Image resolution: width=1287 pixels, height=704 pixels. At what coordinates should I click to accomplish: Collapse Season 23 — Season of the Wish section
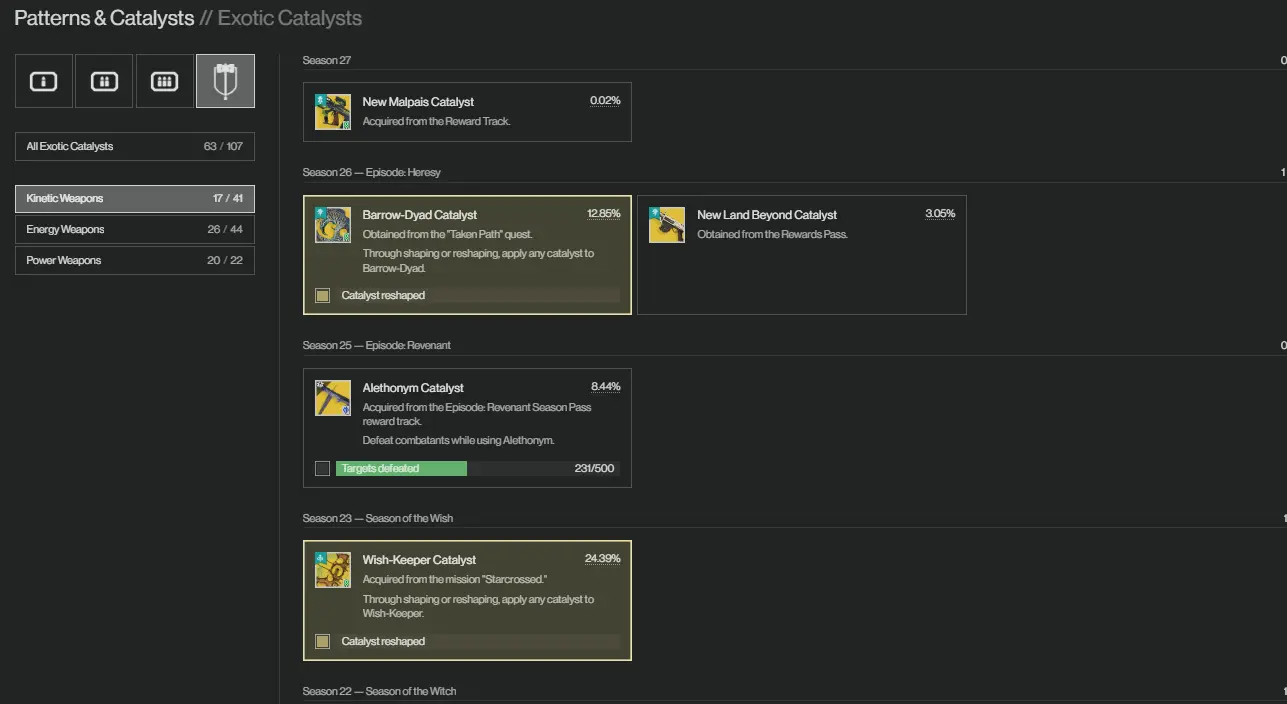(377, 518)
